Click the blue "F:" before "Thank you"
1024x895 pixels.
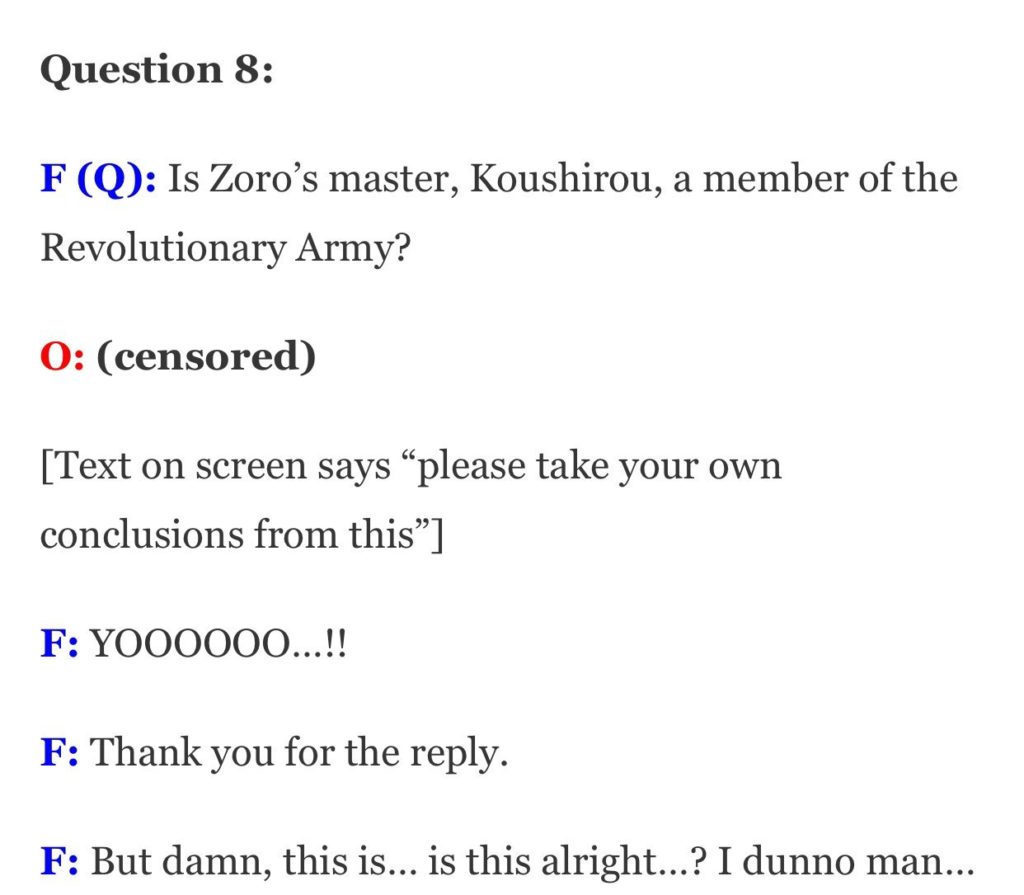(59, 753)
